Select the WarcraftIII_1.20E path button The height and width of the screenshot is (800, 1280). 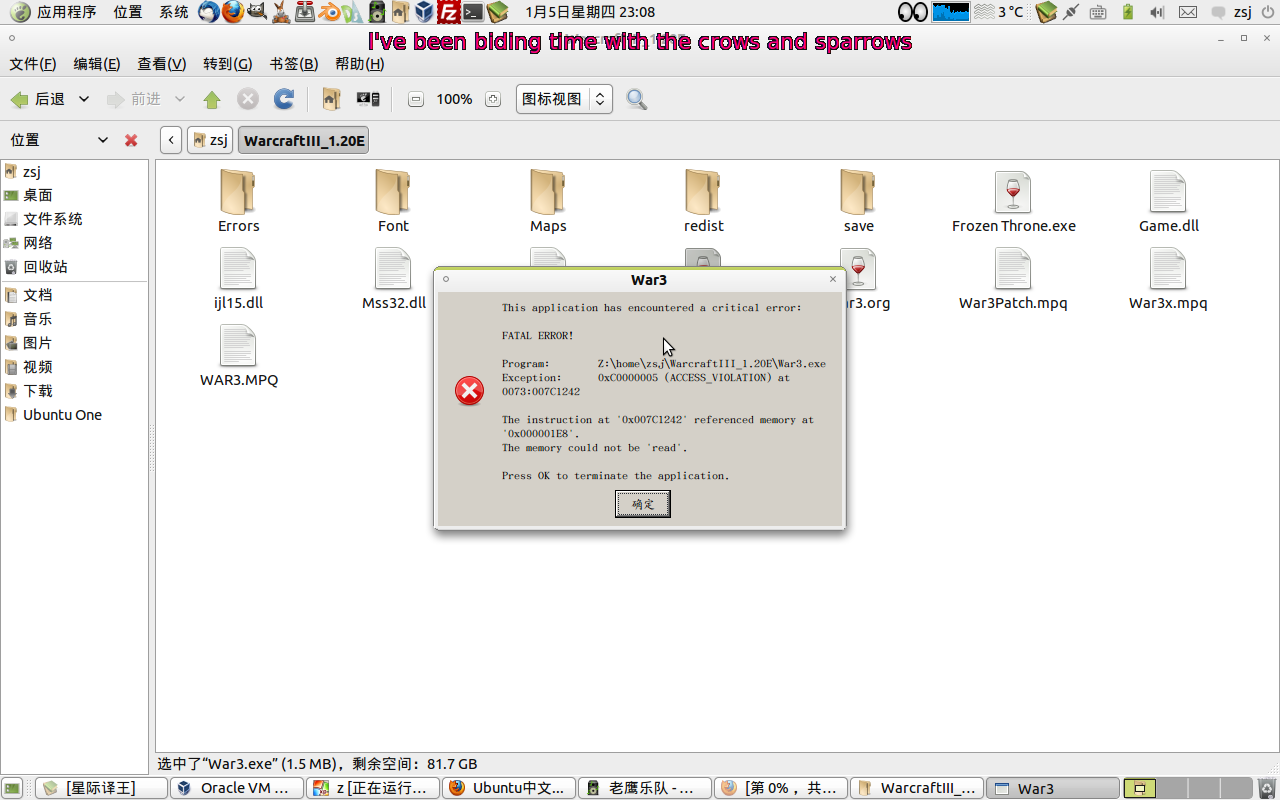click(x=304, y=140)
